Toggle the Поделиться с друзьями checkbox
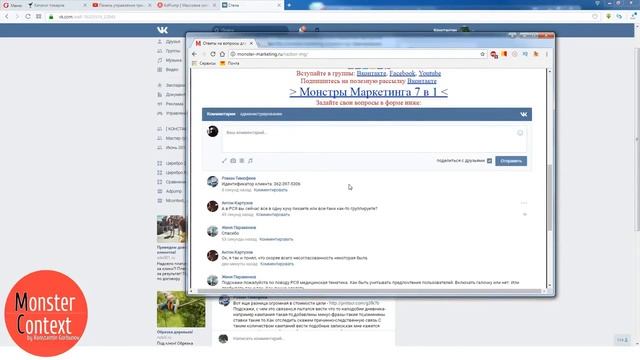The width and height of the screenshot is (640, 360). (x=489, y=161)
